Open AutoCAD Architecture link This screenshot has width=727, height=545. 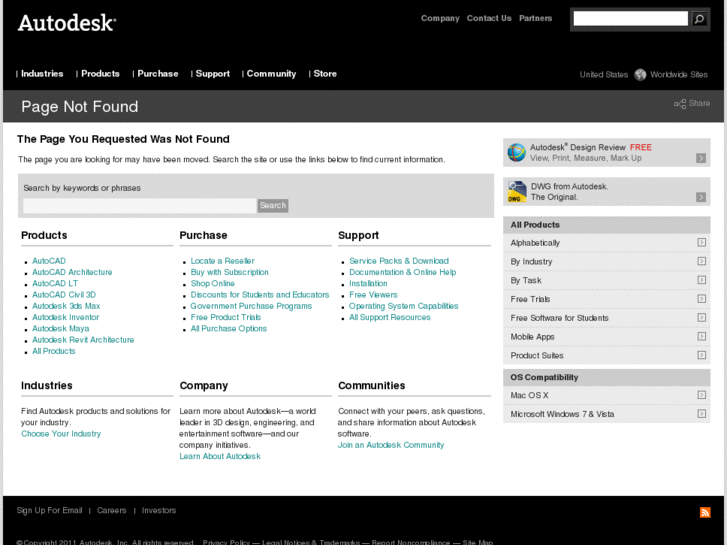(x=72, y=272)
